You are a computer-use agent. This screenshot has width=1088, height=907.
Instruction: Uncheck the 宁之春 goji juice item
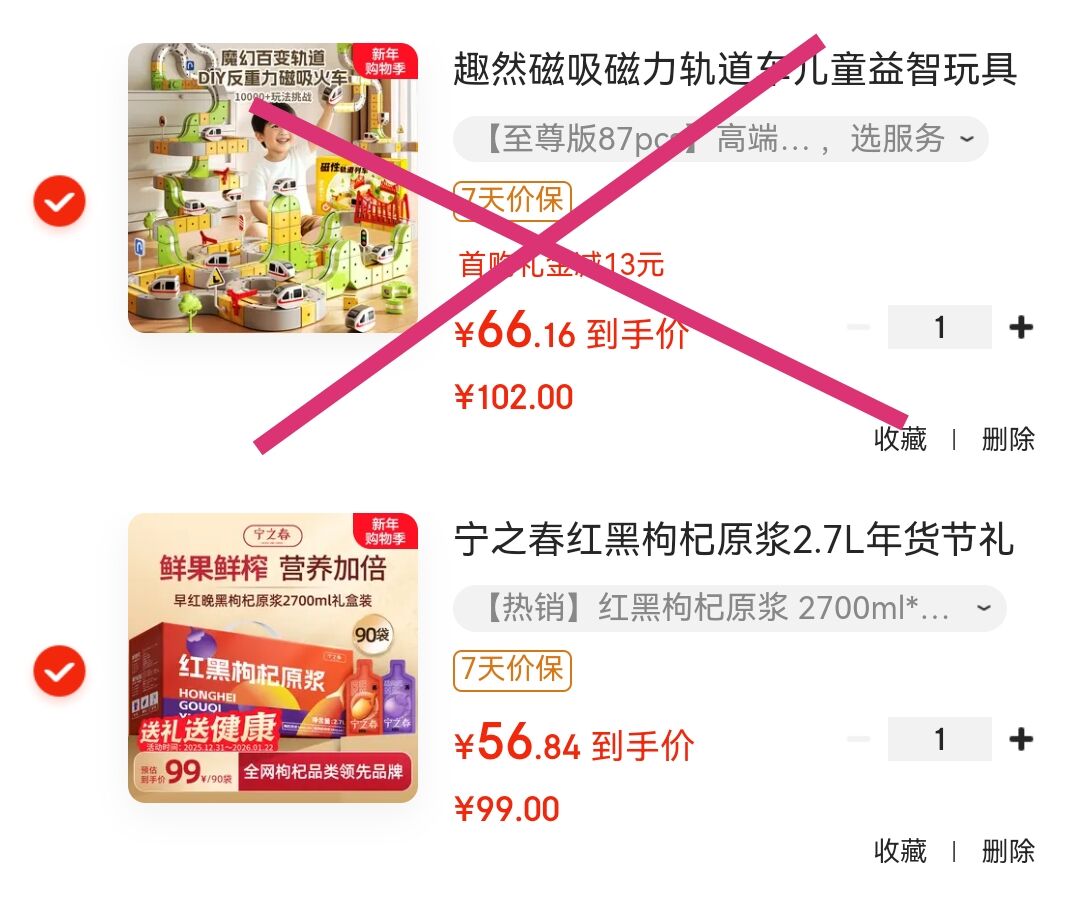[60, 671]
